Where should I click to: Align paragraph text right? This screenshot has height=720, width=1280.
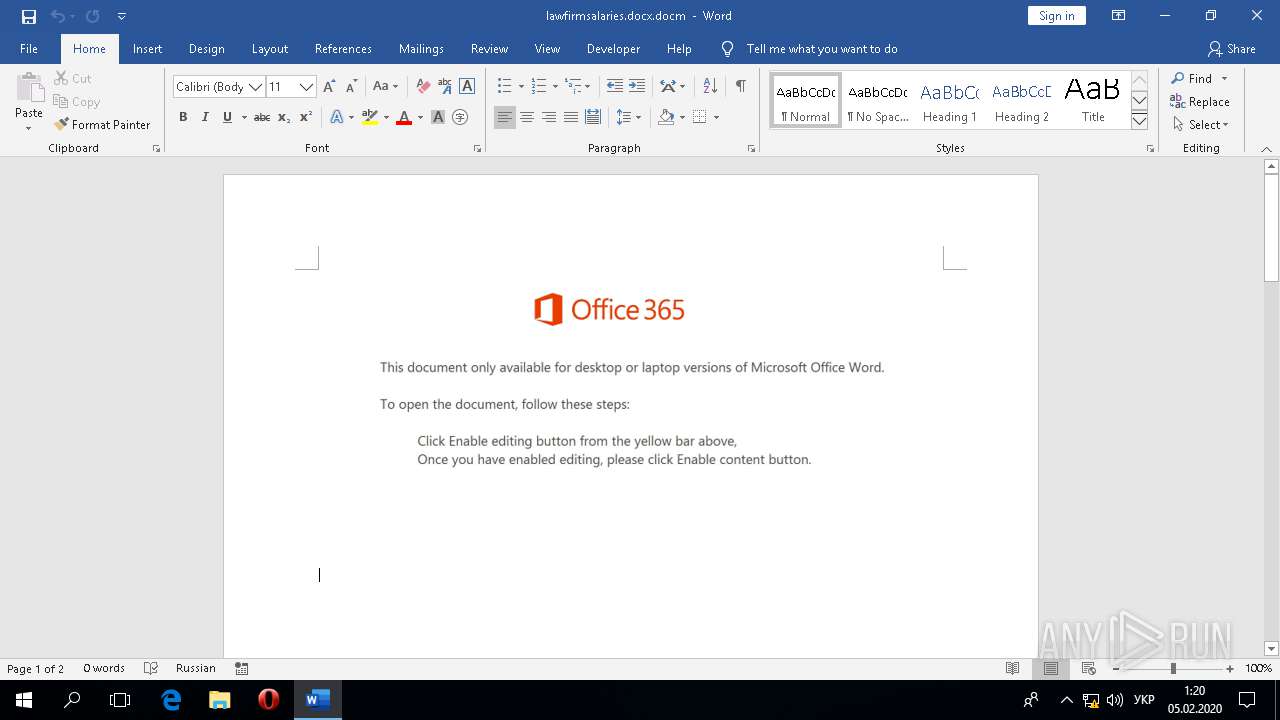tap(549, 117)
